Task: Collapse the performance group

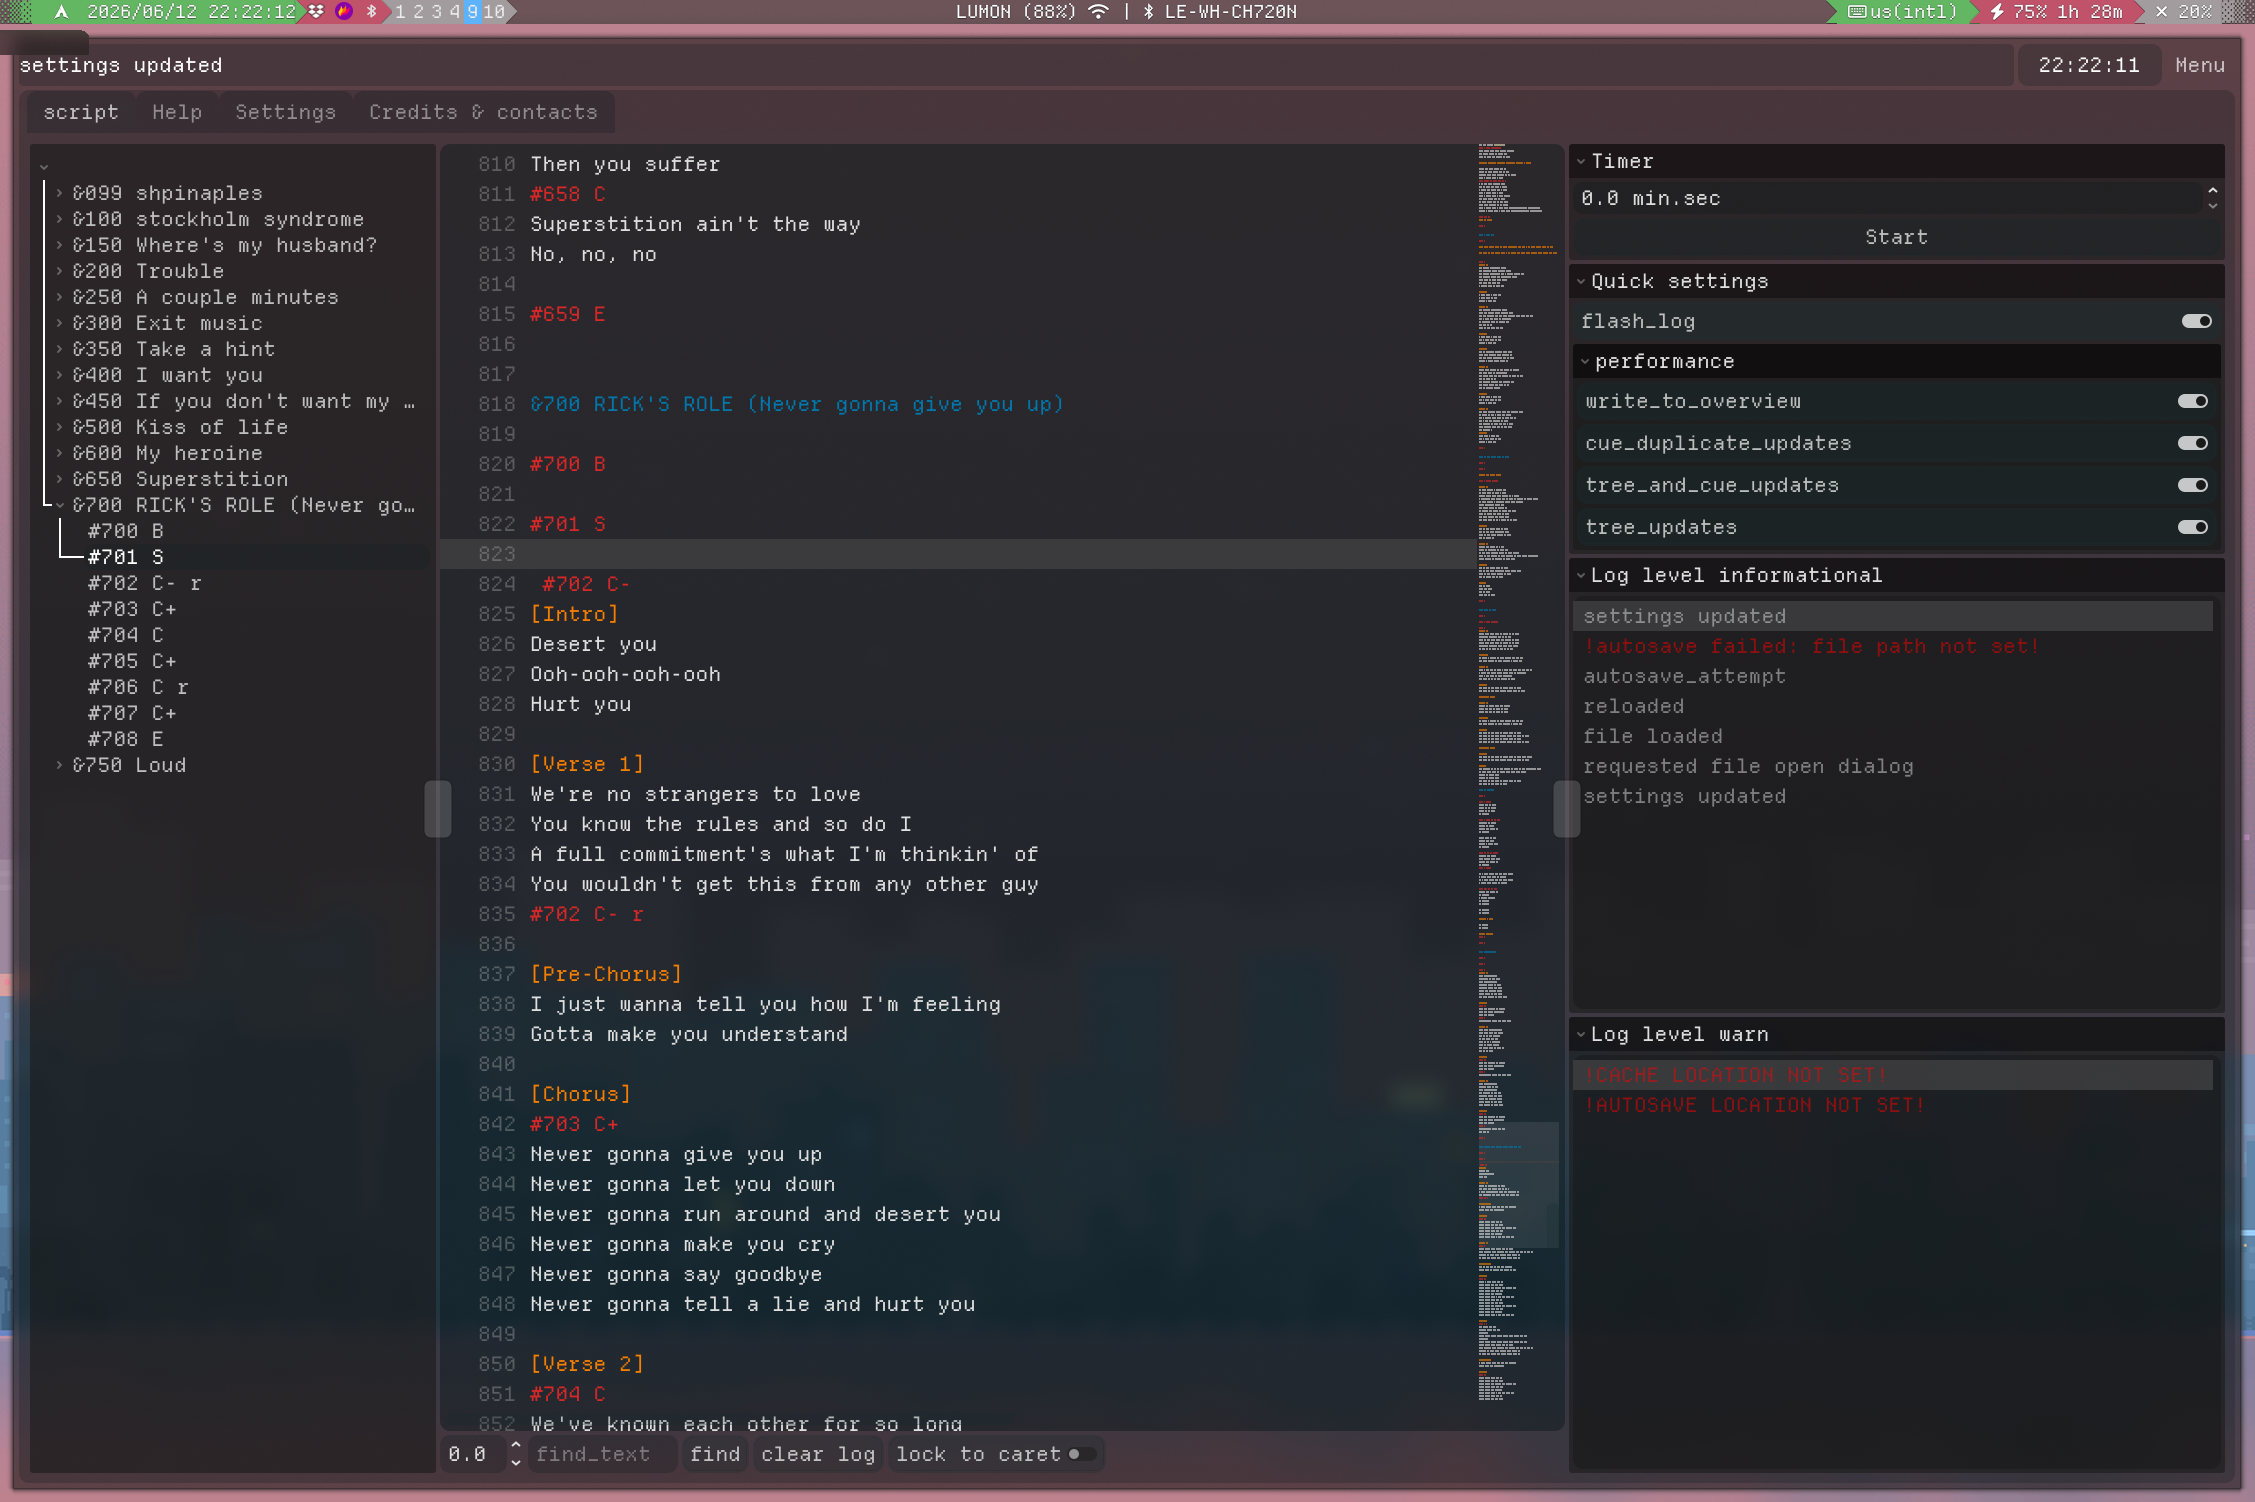Action: click(x=1585, y=361)
